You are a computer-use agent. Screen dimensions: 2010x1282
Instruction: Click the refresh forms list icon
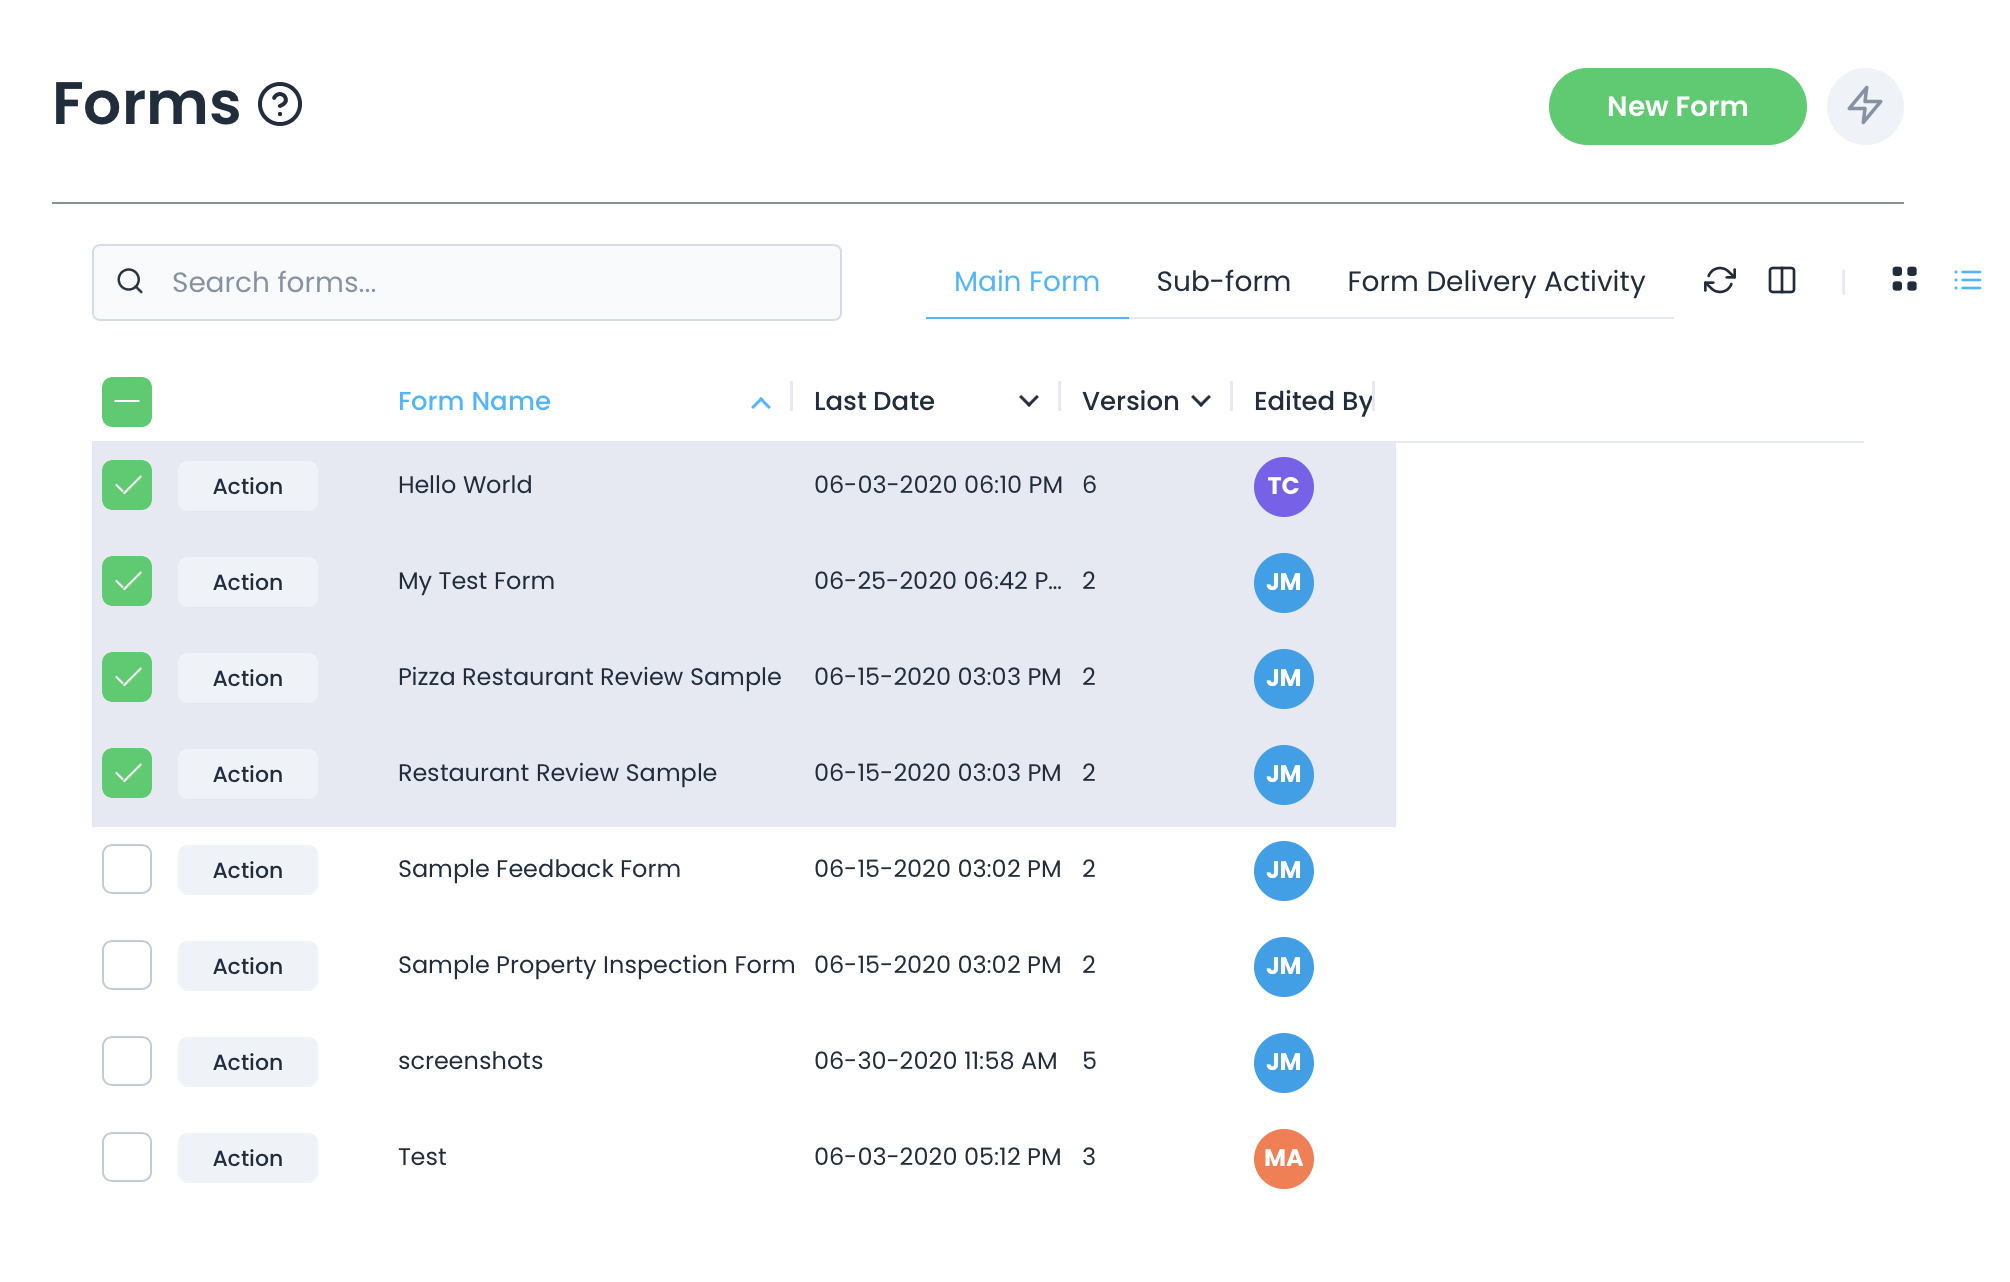(x=1719, y=281)
